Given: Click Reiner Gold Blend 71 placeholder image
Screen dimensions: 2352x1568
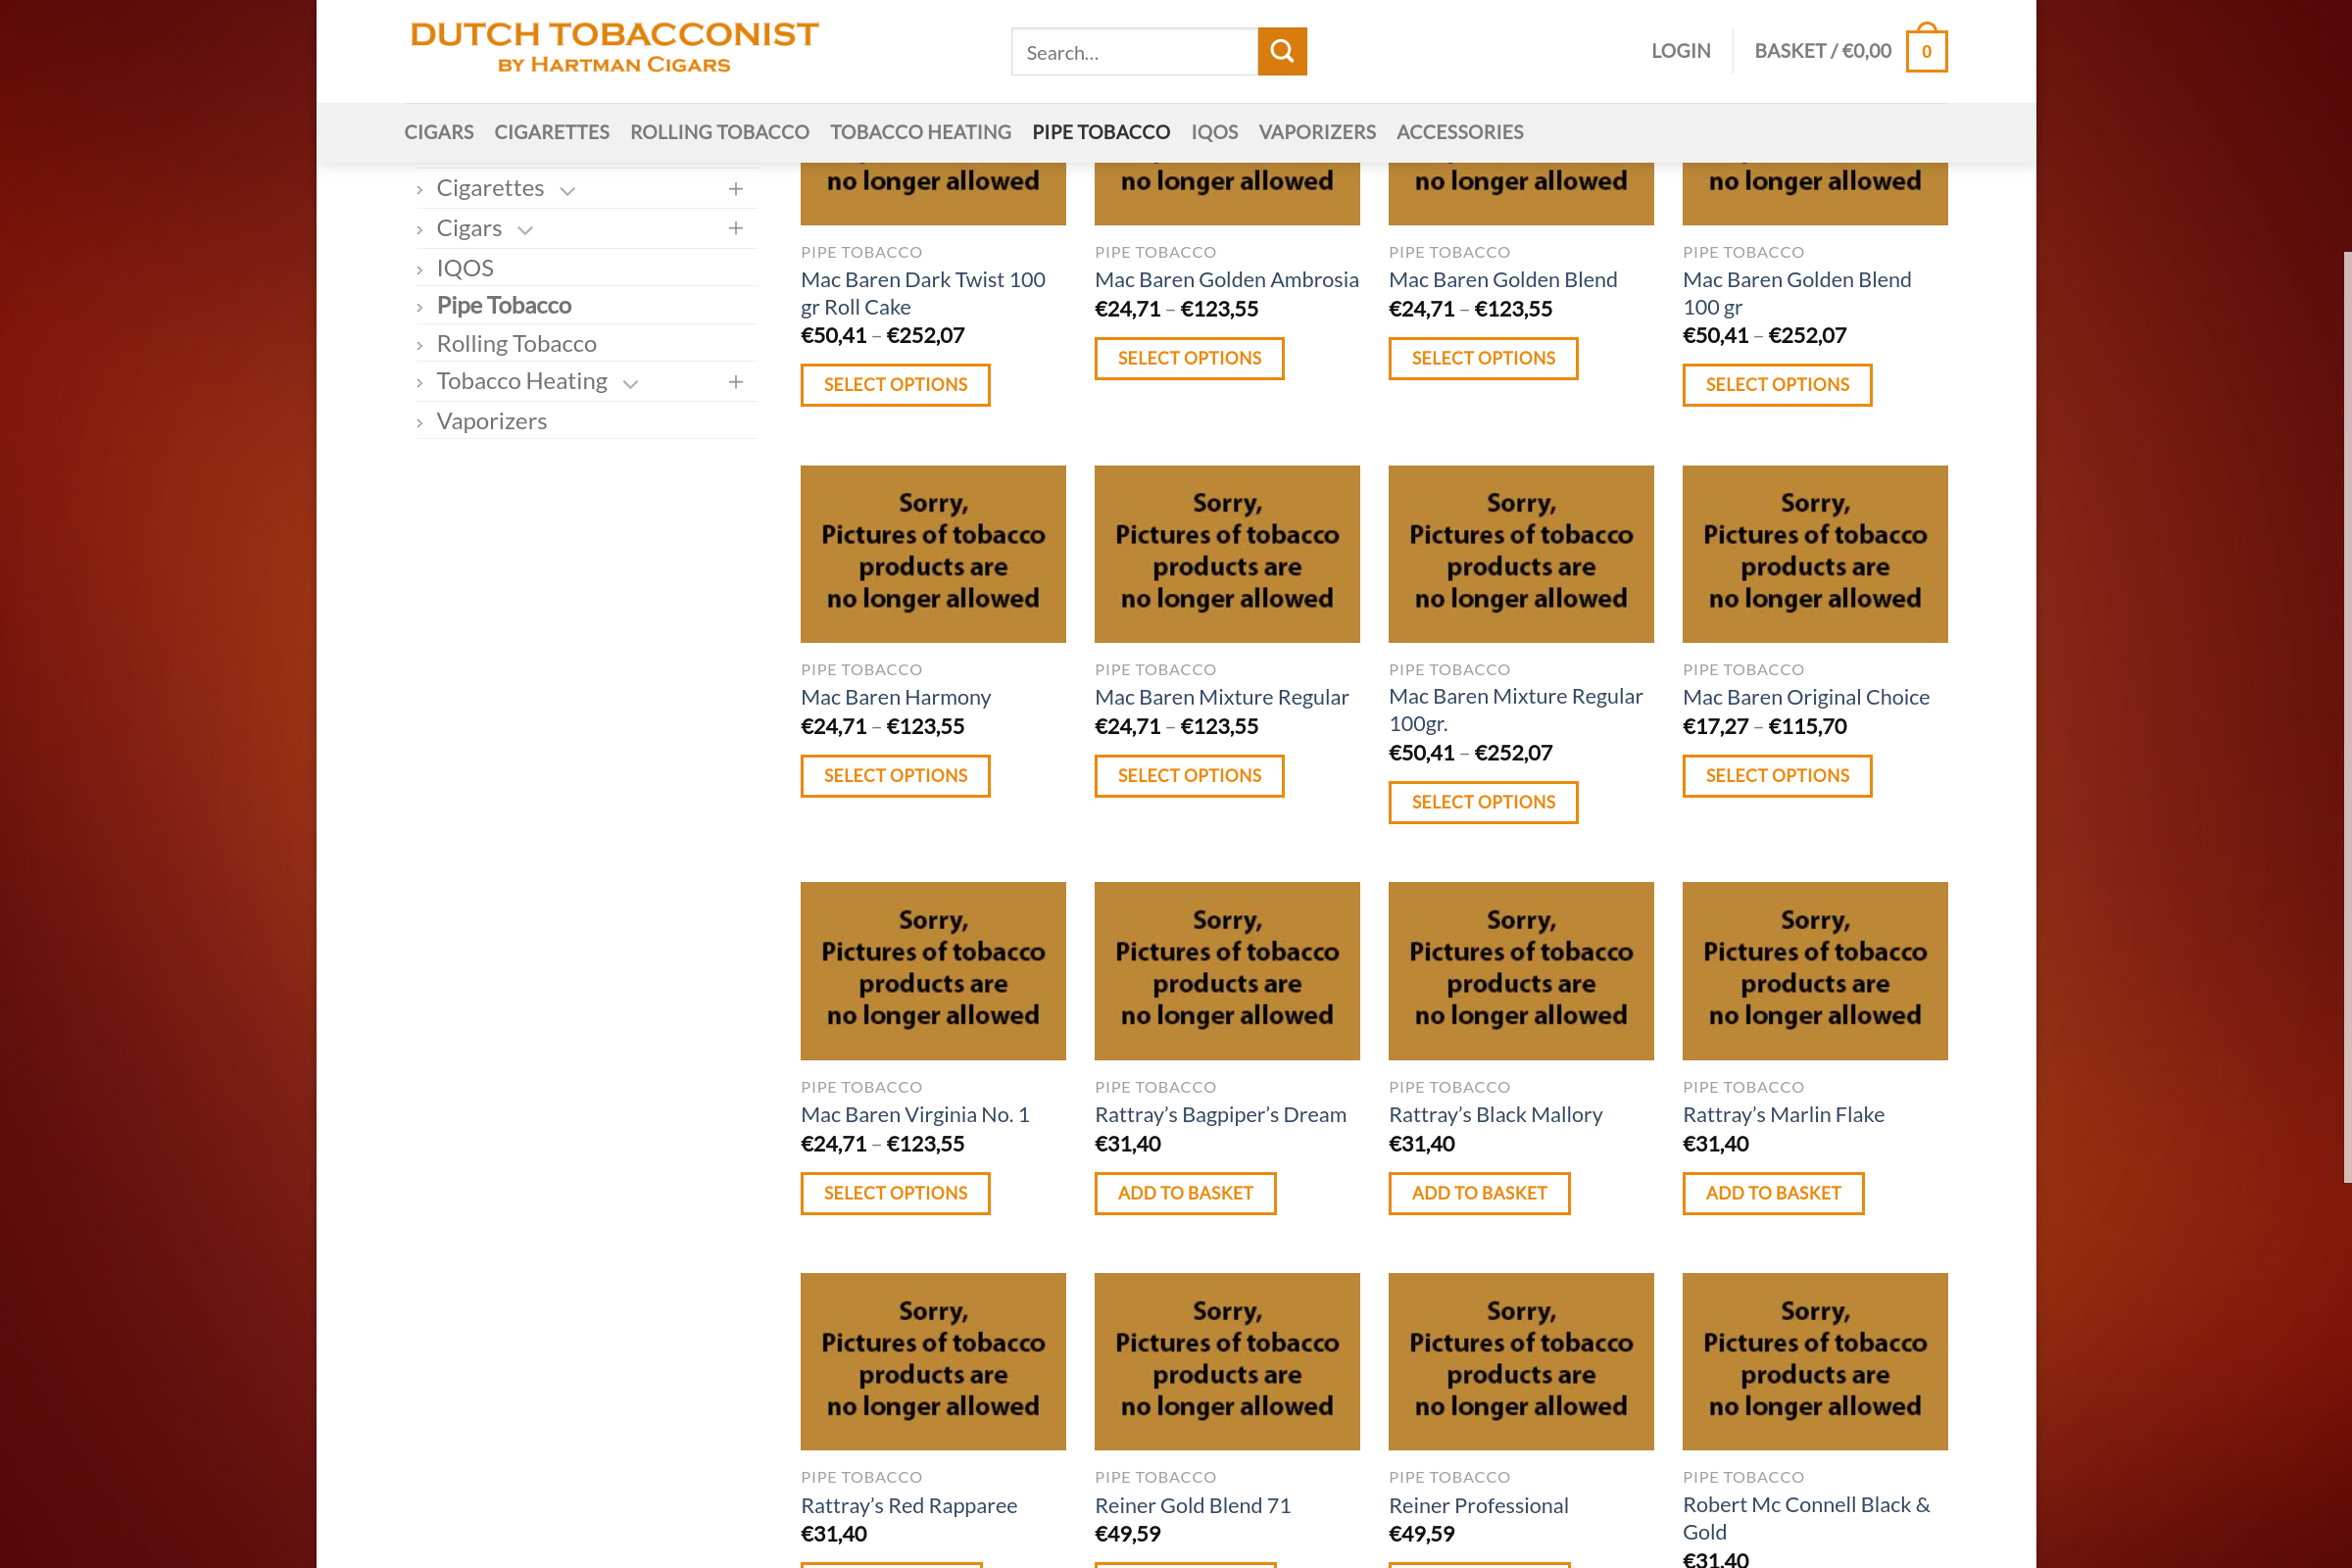Looking at the screenshot, I should coord(1227,1361).
